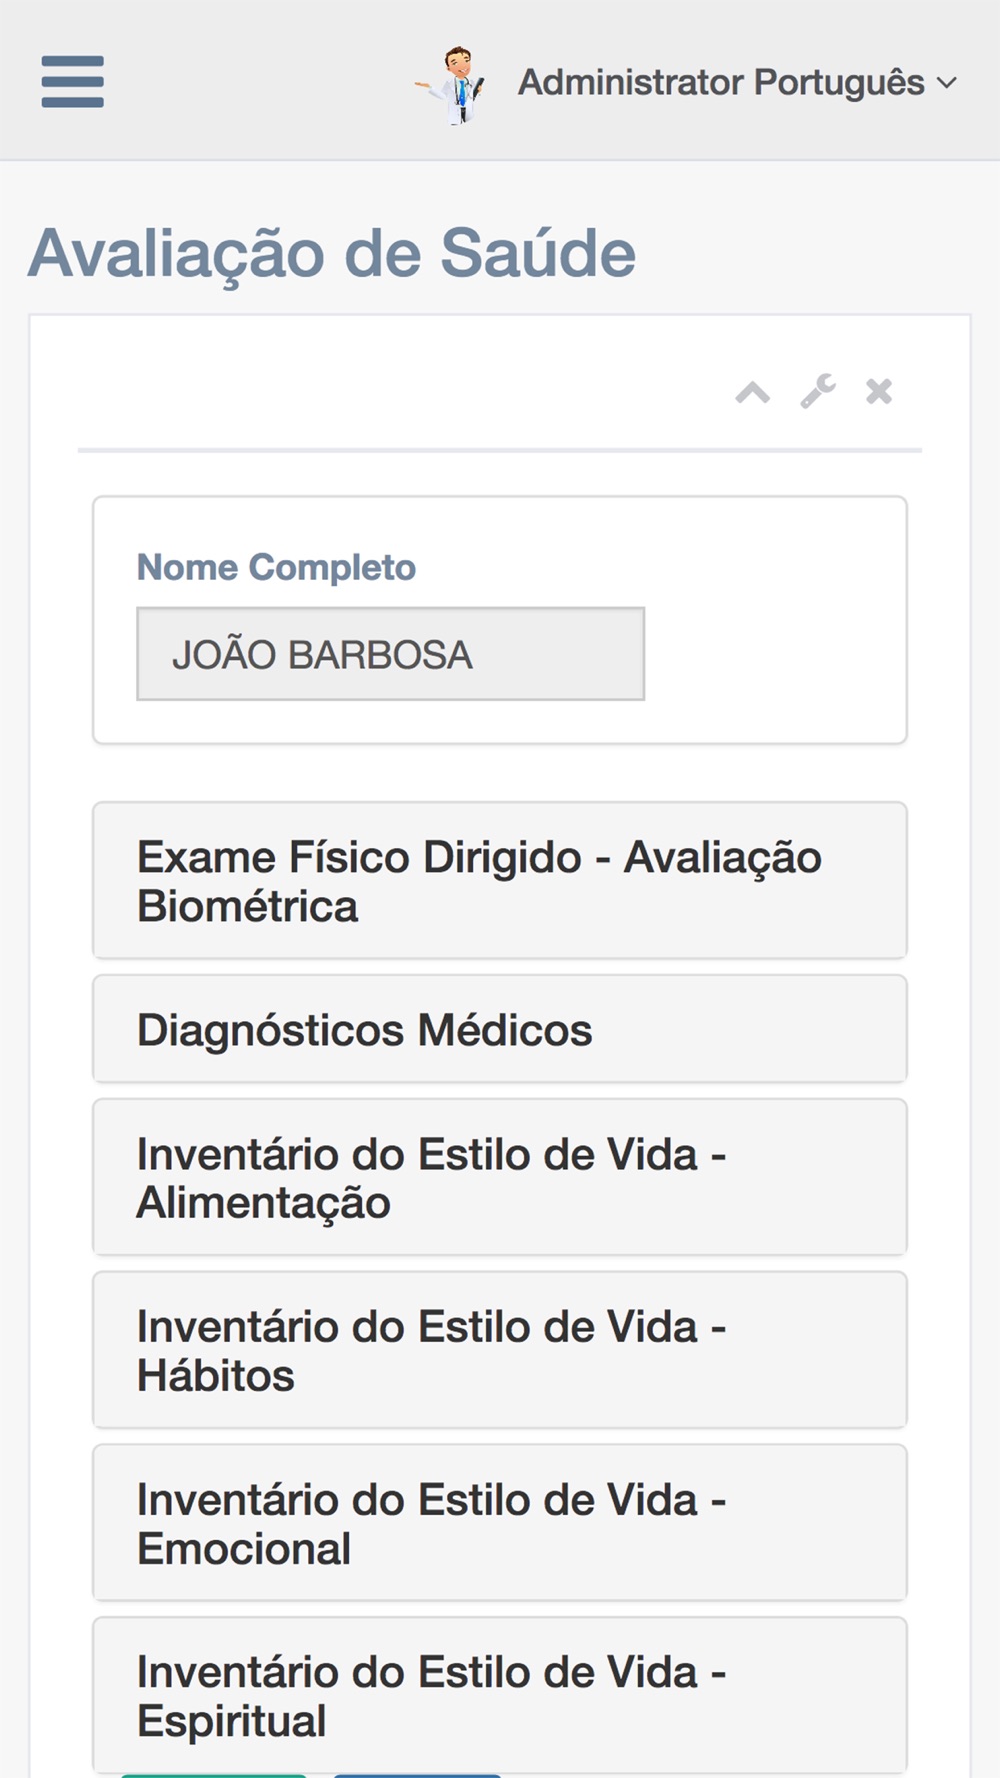Collapse the panel with the up chevron
1000x1778 pixels.
pos(752,392)
